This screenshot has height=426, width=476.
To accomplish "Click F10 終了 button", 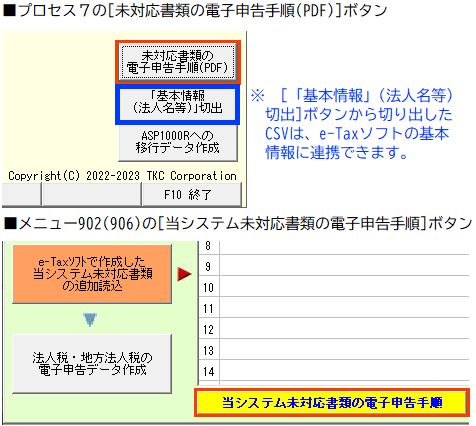I will [192, 194].
